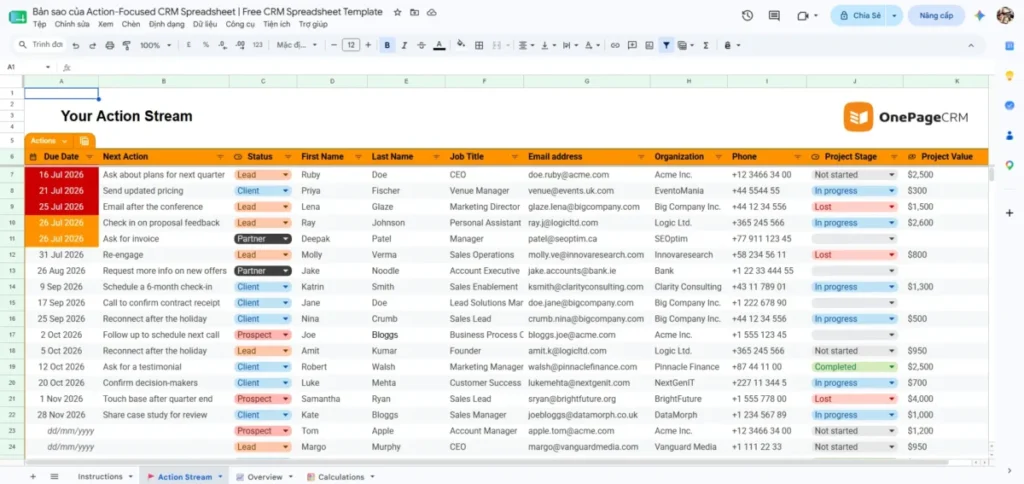This screenshot has height=484, width=1024.
Task: Open the Organization column filter
Action: tap(719, 157)
